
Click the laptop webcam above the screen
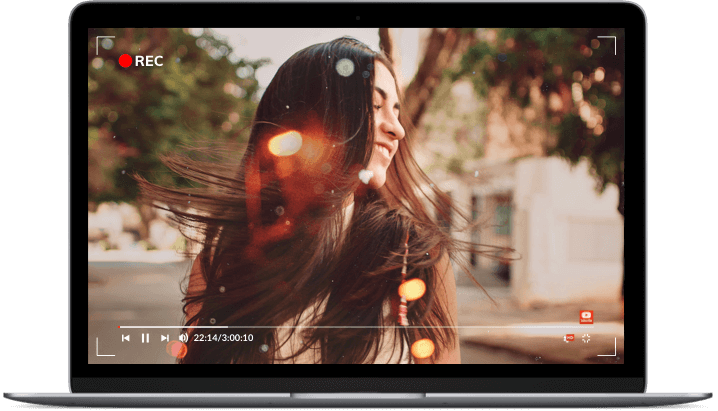pos(358,17)
